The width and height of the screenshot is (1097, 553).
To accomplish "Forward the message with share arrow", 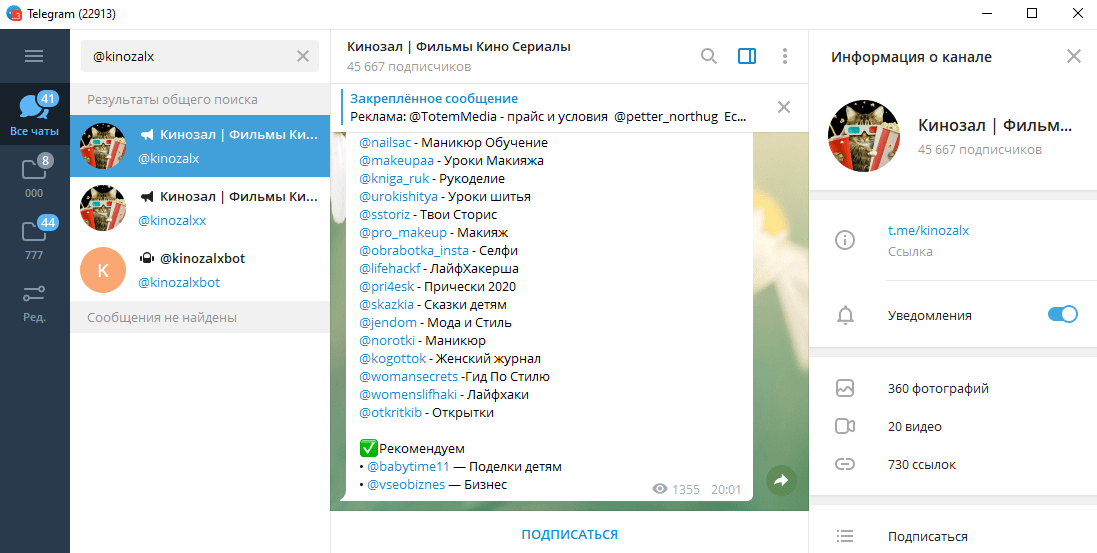I will pos(782,481).
